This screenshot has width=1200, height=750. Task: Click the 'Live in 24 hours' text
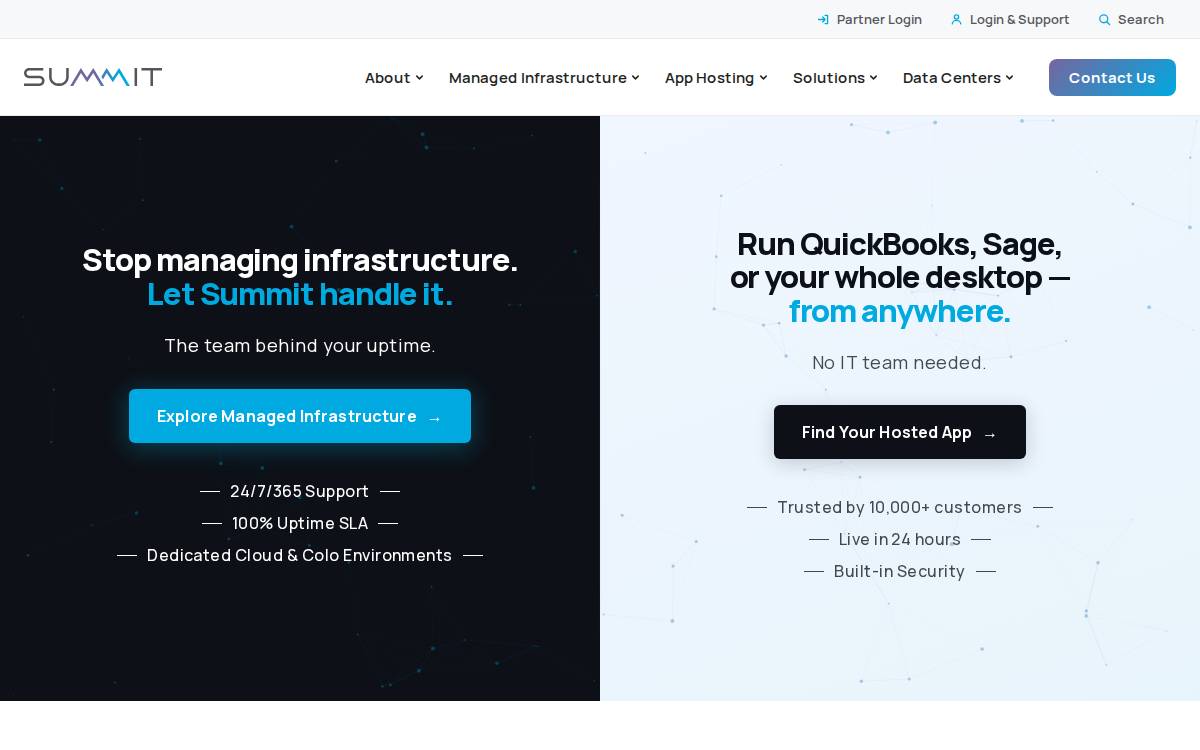pos(899,539)
